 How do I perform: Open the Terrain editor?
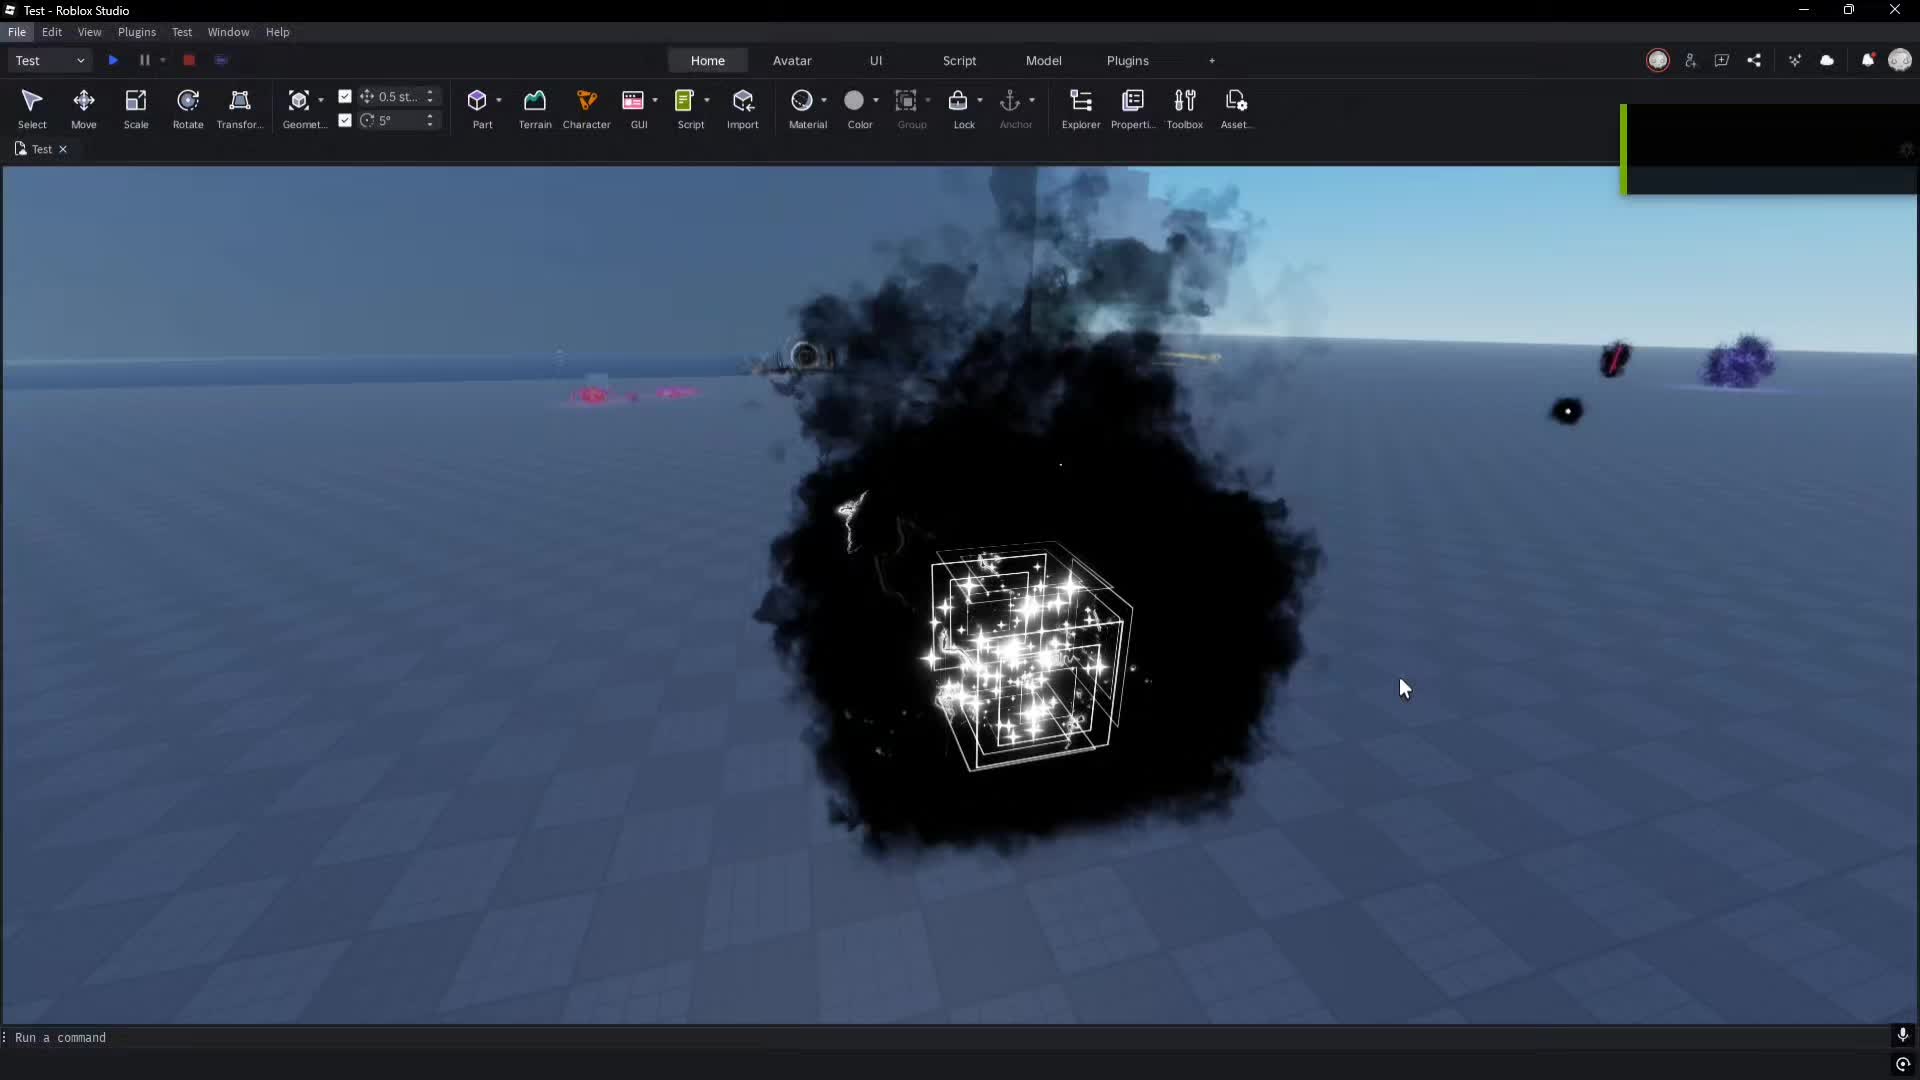[535, 109]
